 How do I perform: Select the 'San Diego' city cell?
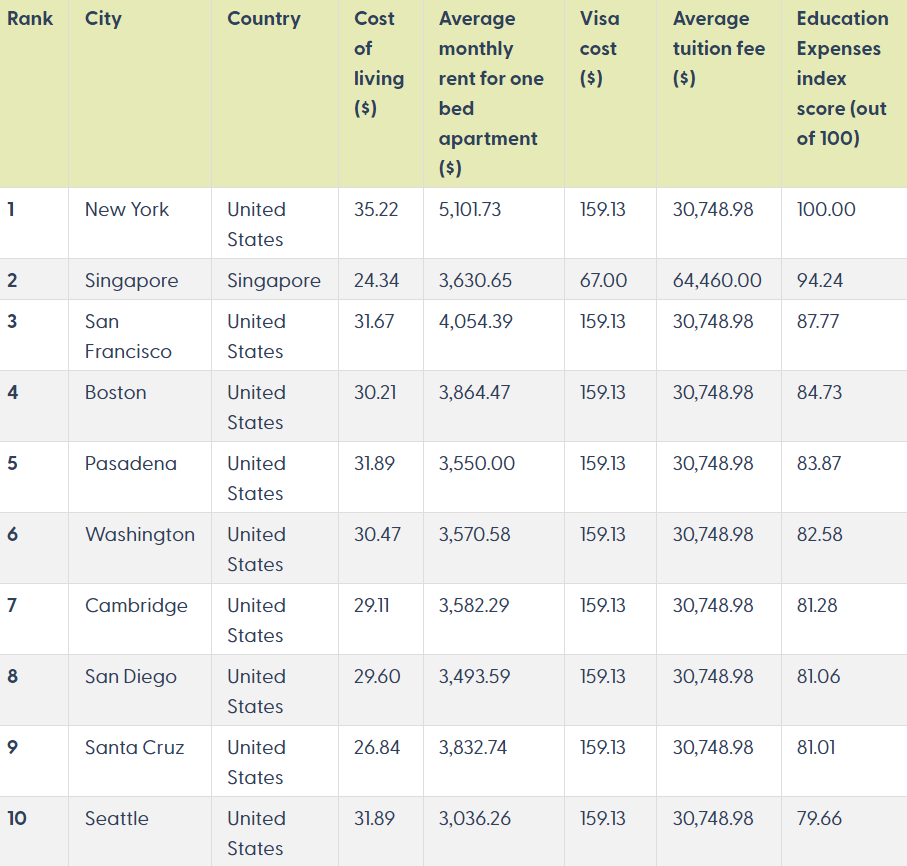pos(130,677)
